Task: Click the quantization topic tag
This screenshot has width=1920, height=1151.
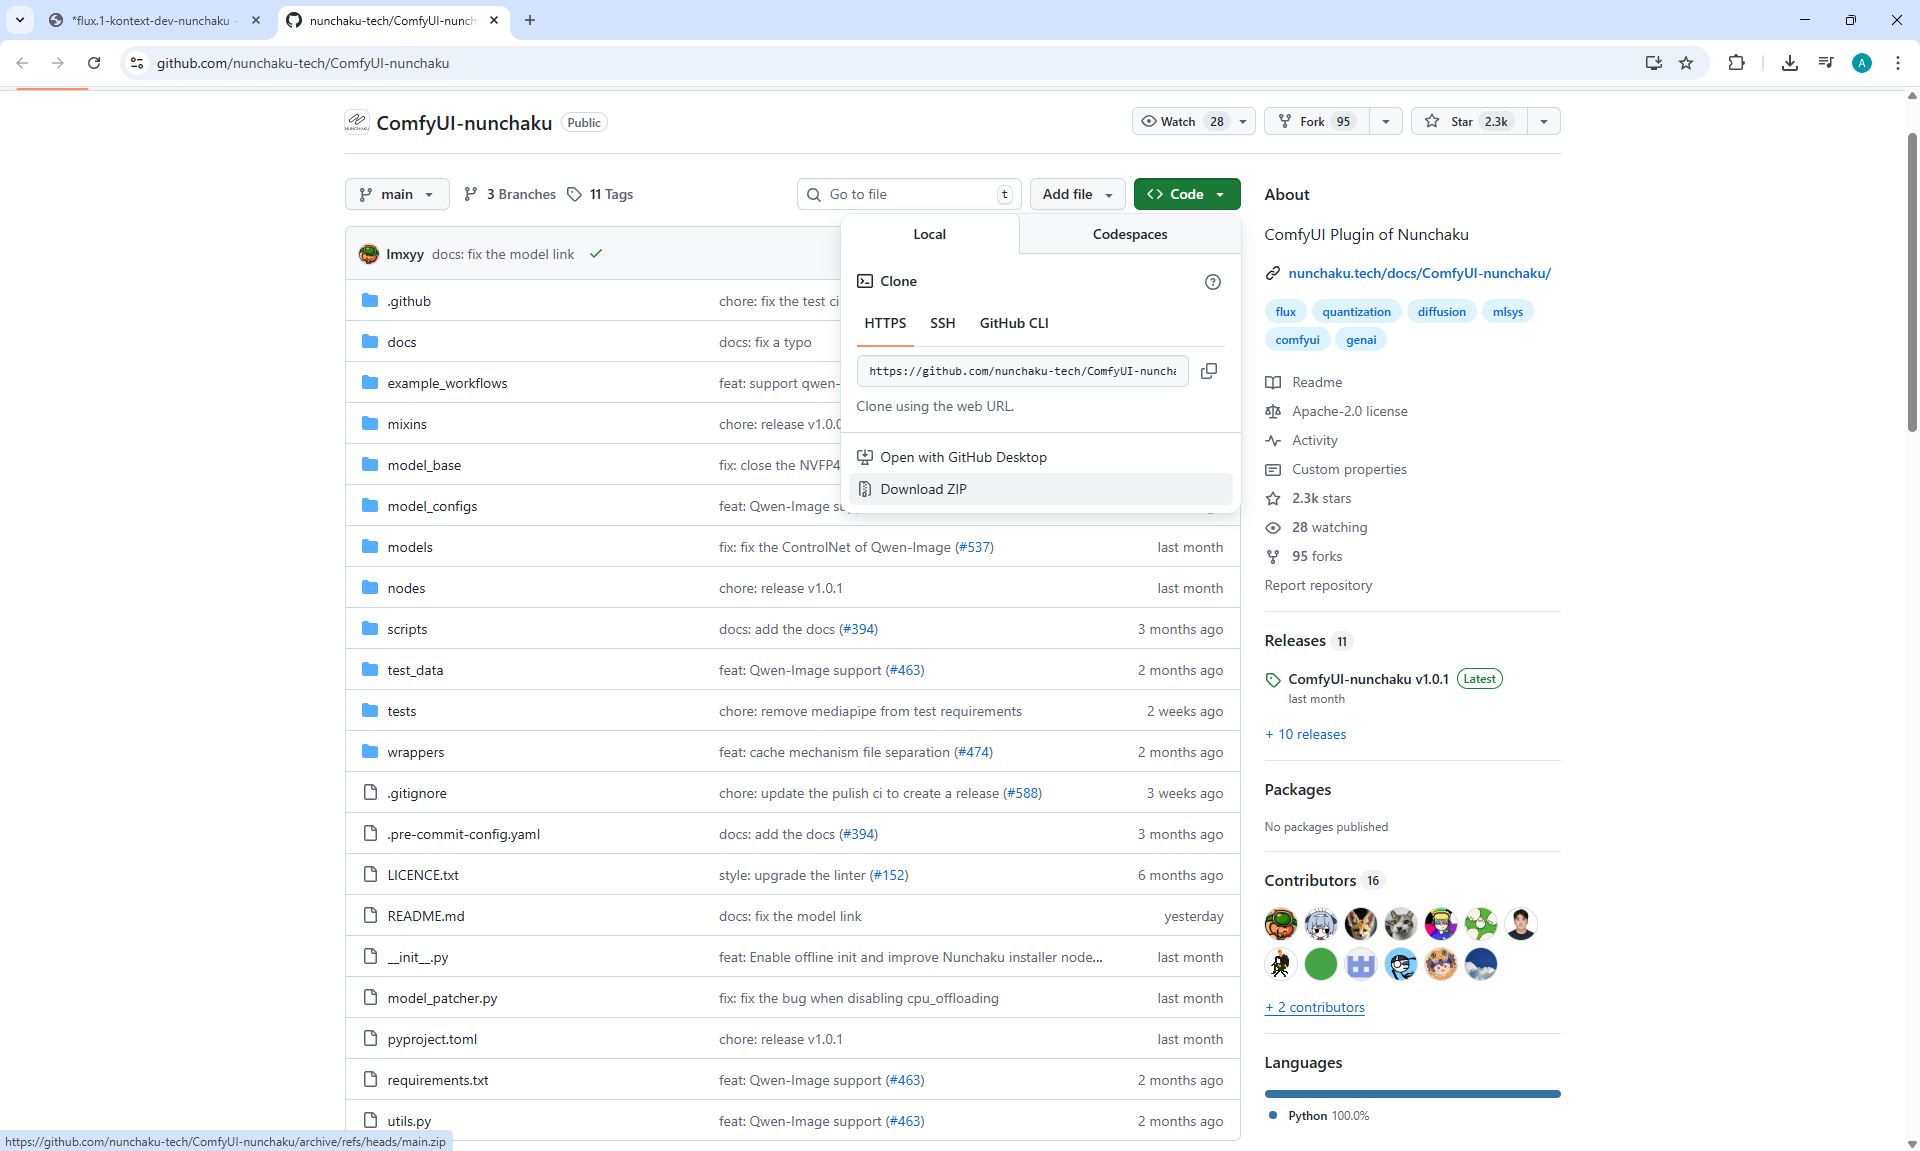Action: 1356,312
